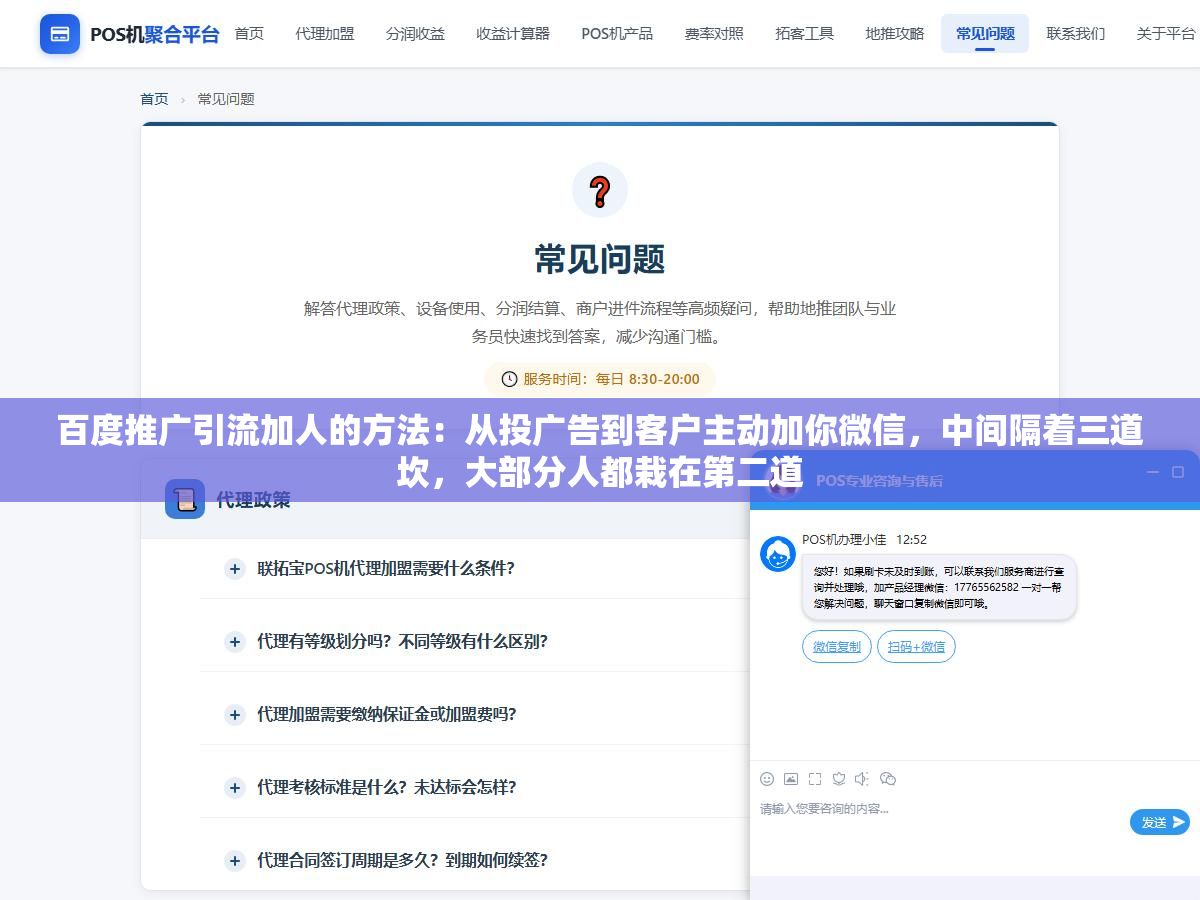Image resolution: width=1200 pixels, height=900 pixels.
Task: Click the rating icon in chat toolbar
Action: pyautogui.click(x=839, y=778)
